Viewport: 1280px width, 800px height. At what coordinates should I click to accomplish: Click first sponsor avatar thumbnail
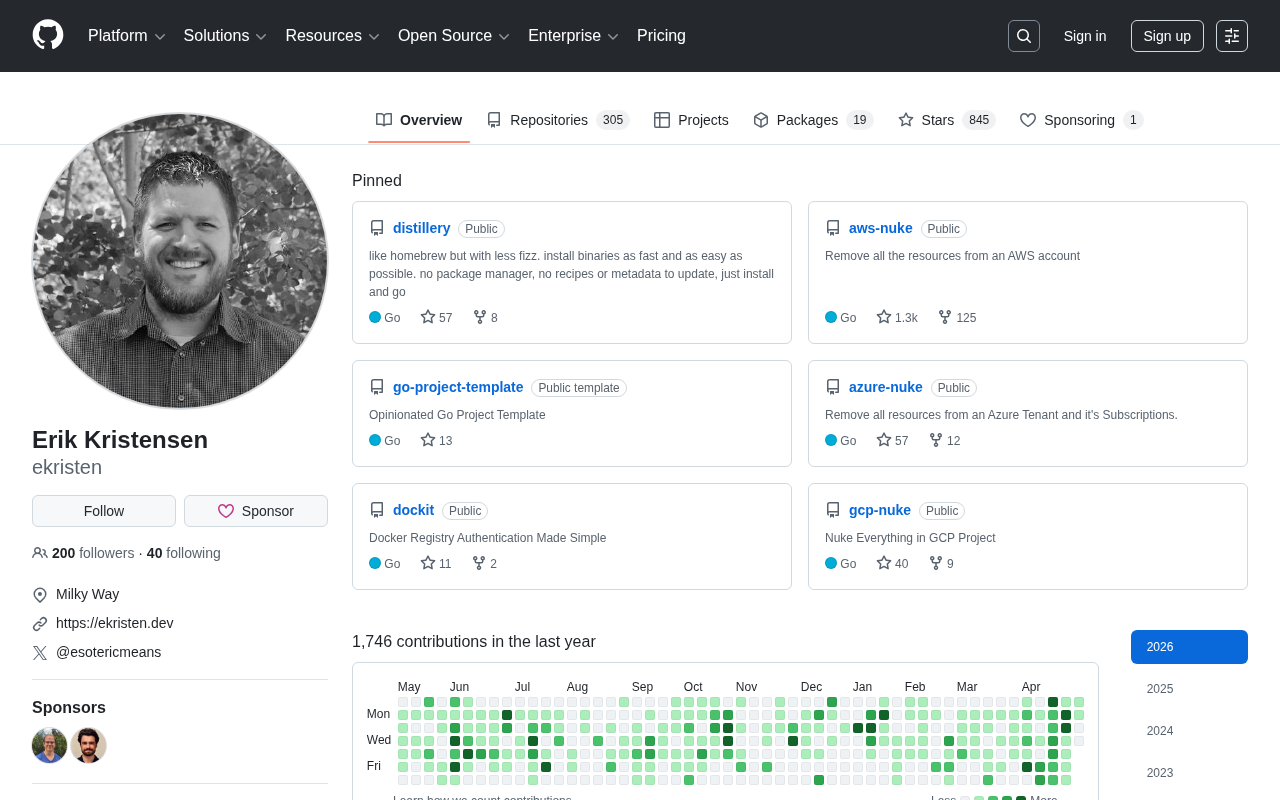pyautogui.click(x=50, y=745)
